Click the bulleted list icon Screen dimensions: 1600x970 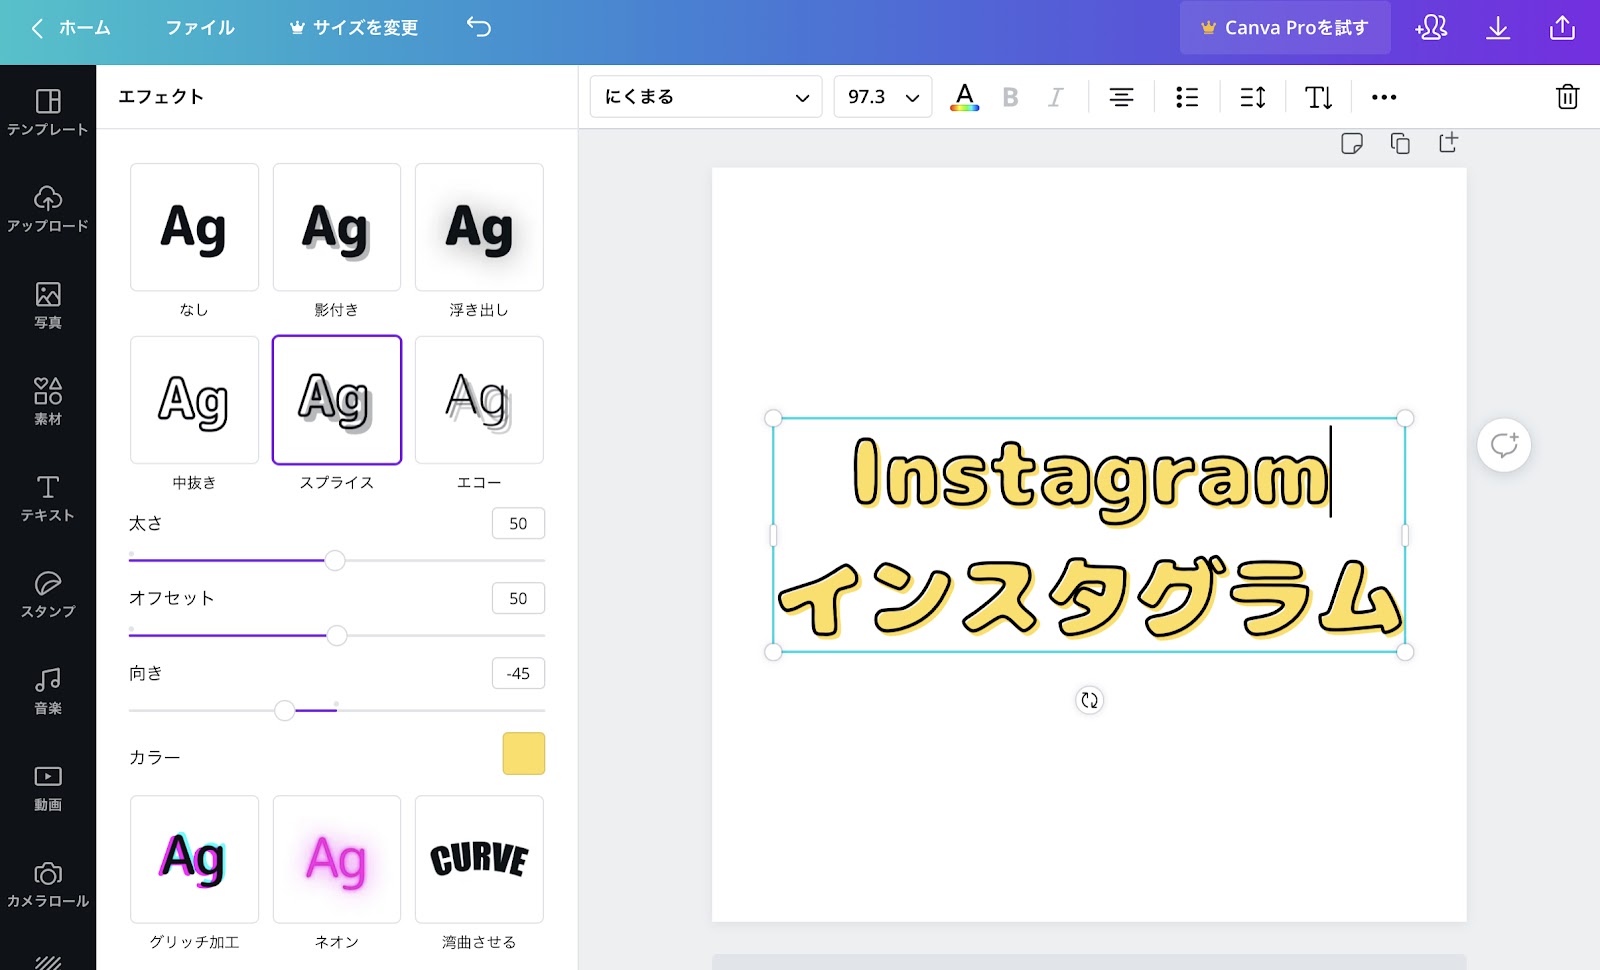pyautogui.click(x=1187, y=97)
